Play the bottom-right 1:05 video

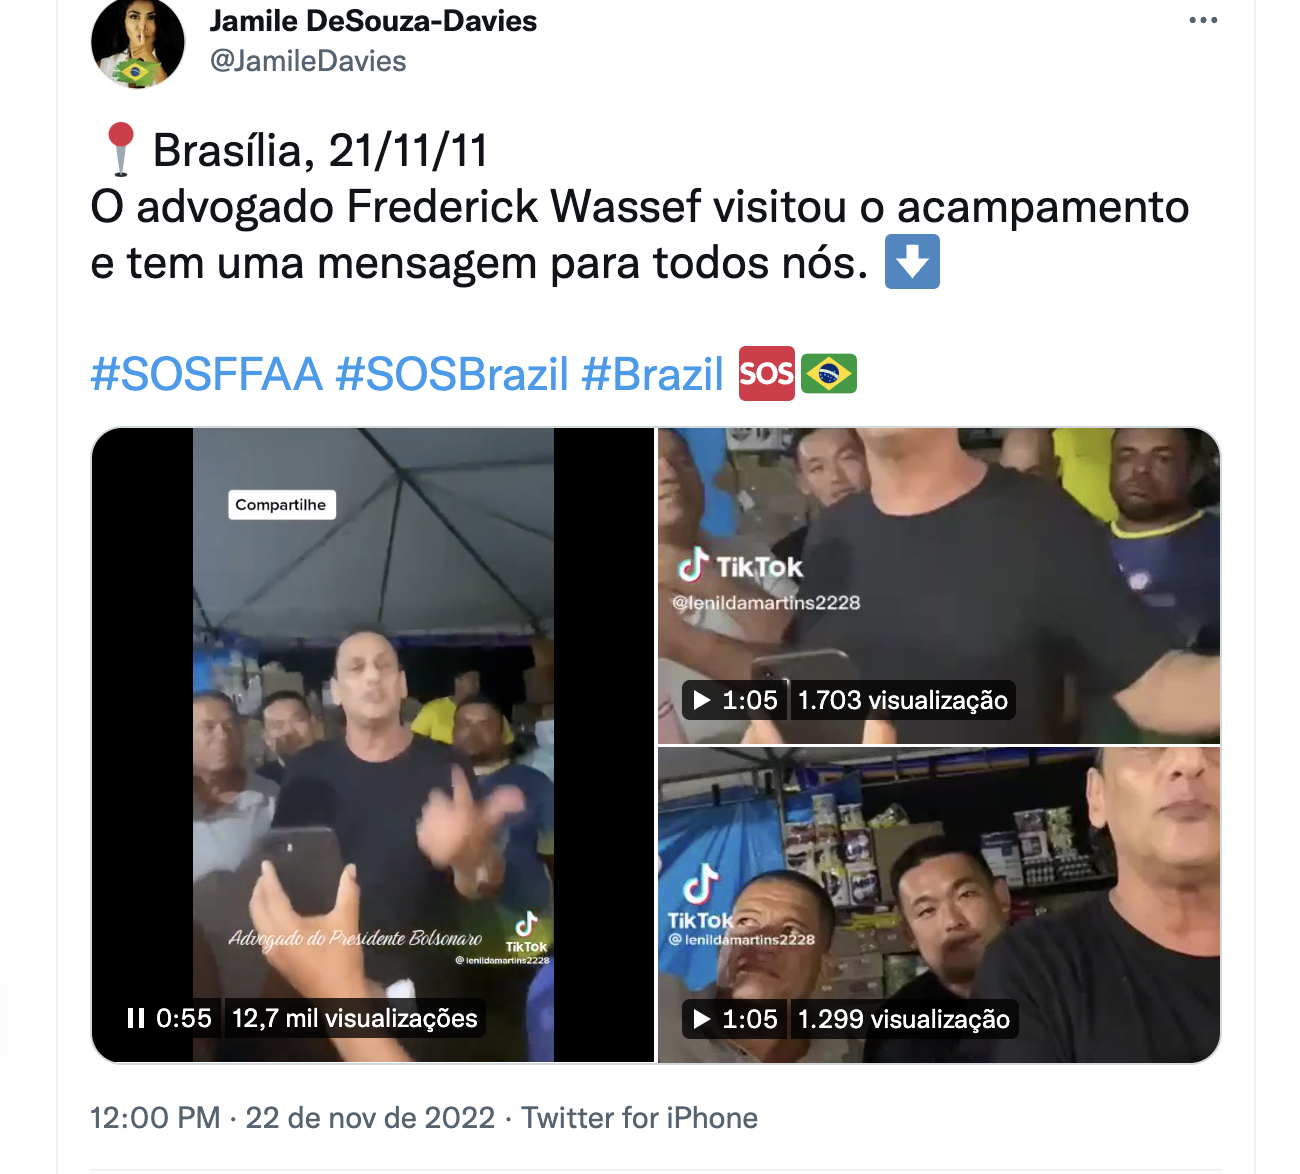click(x=702, y=1019)
